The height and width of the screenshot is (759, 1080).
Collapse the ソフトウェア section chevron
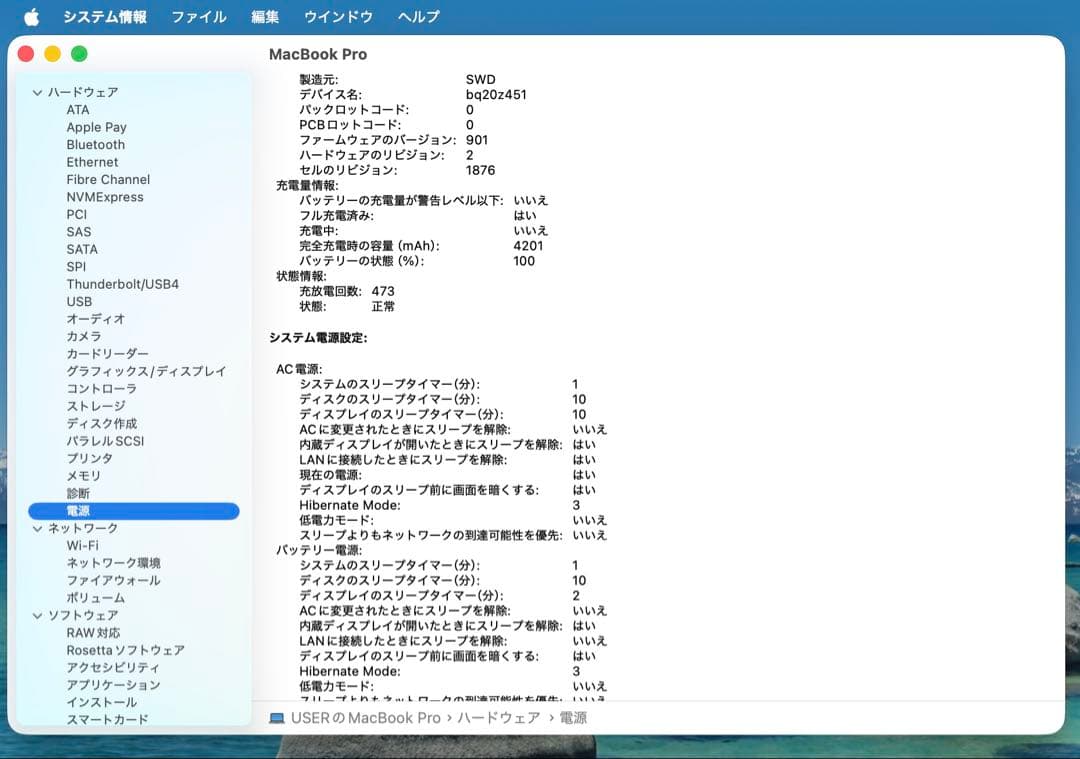click(x=37, y=615)
